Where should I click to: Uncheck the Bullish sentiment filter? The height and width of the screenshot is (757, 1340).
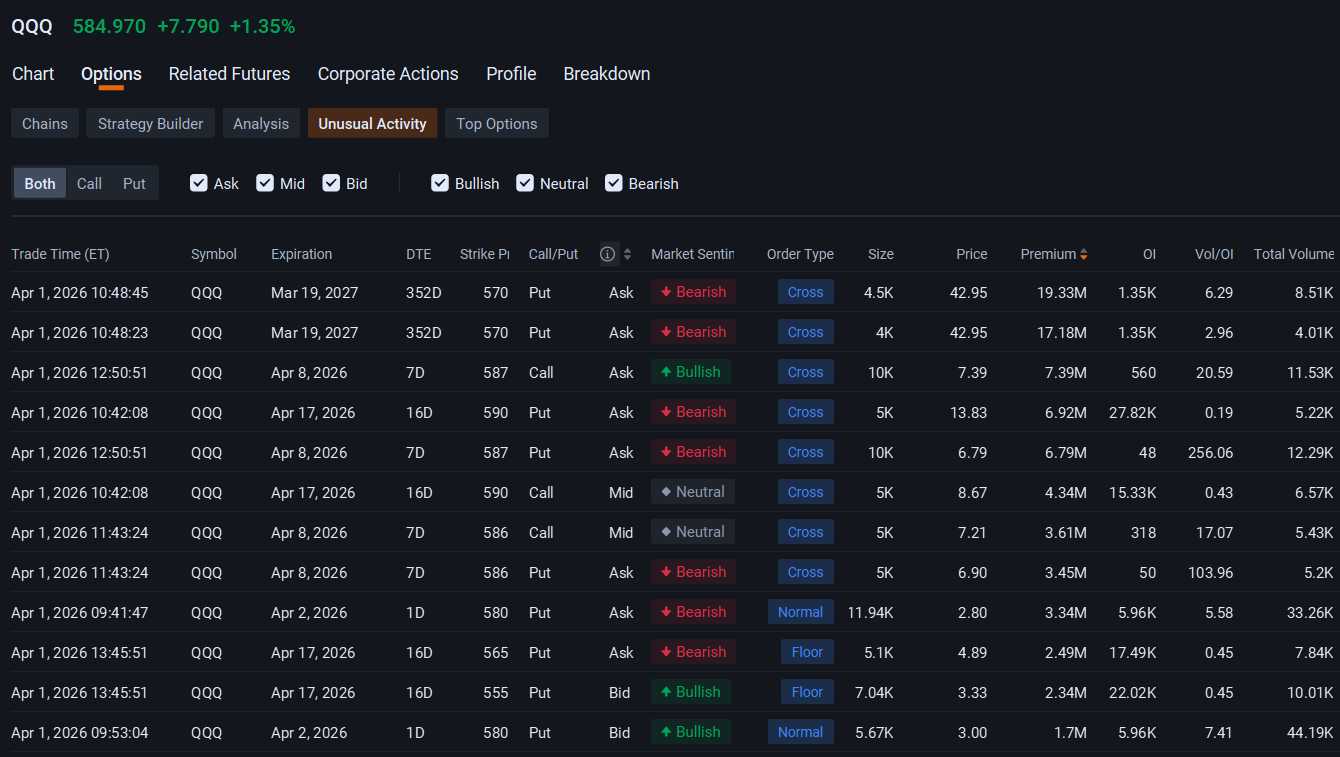440,183
